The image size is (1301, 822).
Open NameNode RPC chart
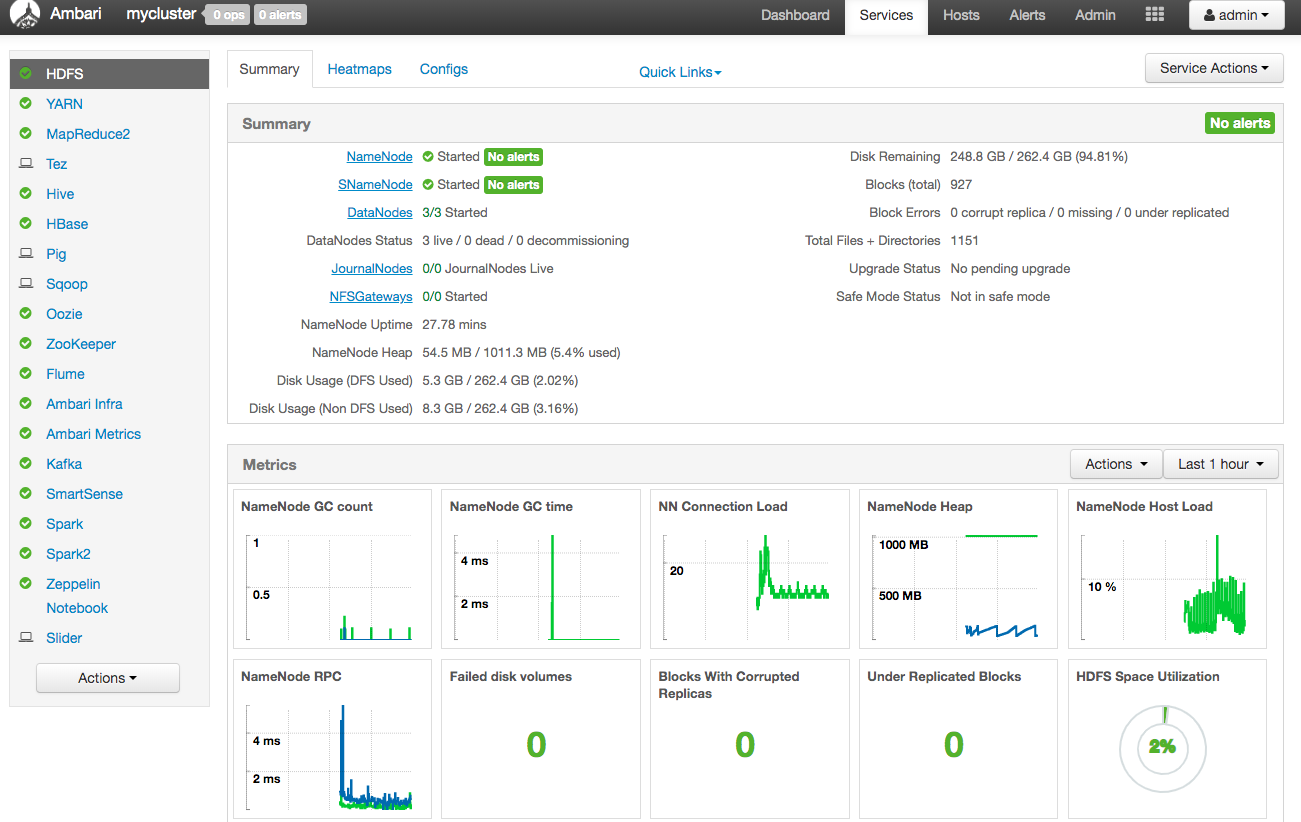[332, 739]
